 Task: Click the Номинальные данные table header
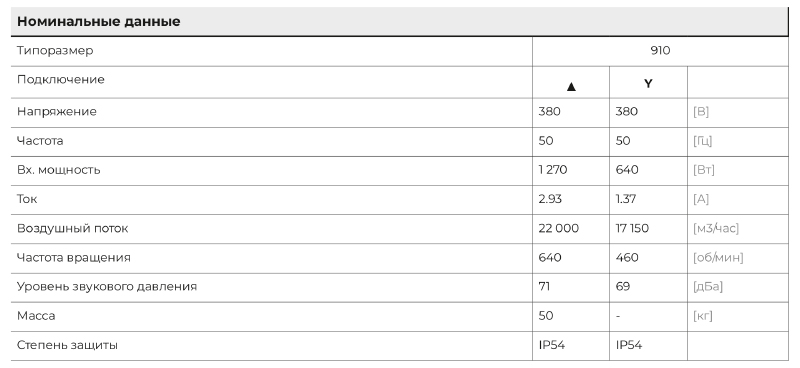[x=98, y=21]
